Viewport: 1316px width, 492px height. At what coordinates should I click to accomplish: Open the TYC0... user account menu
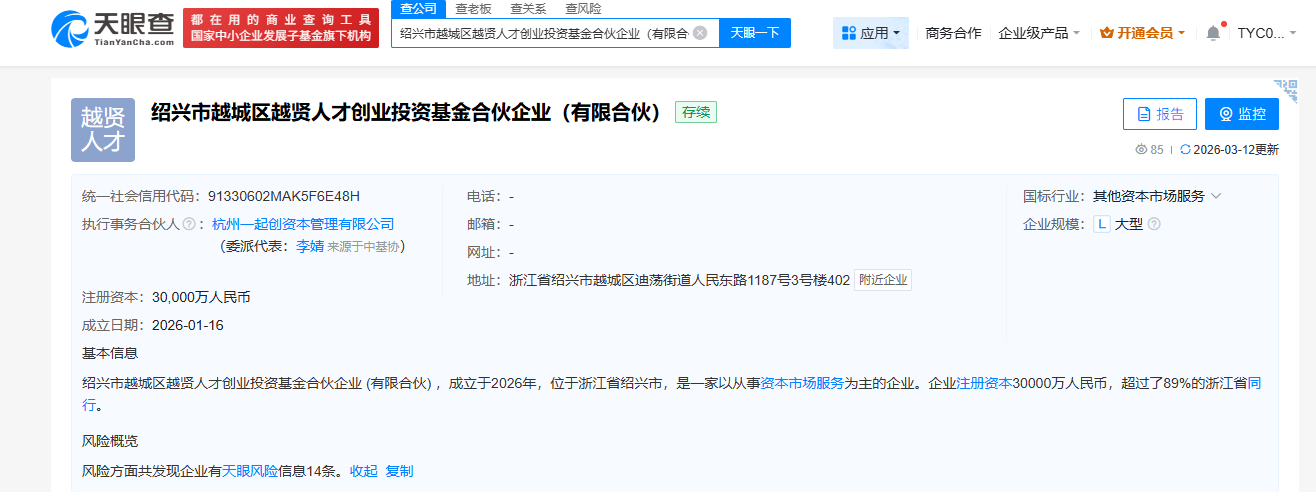tap(1267, 33)
